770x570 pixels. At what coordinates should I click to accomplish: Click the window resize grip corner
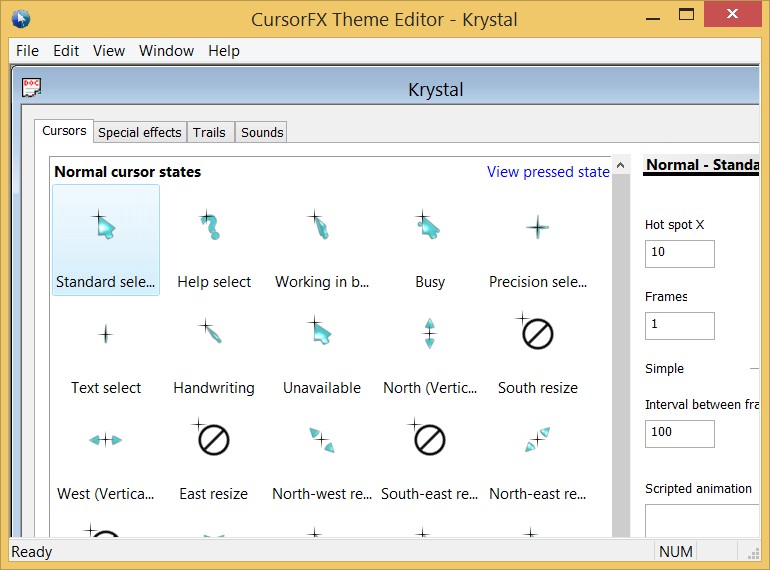click(753, 554)
